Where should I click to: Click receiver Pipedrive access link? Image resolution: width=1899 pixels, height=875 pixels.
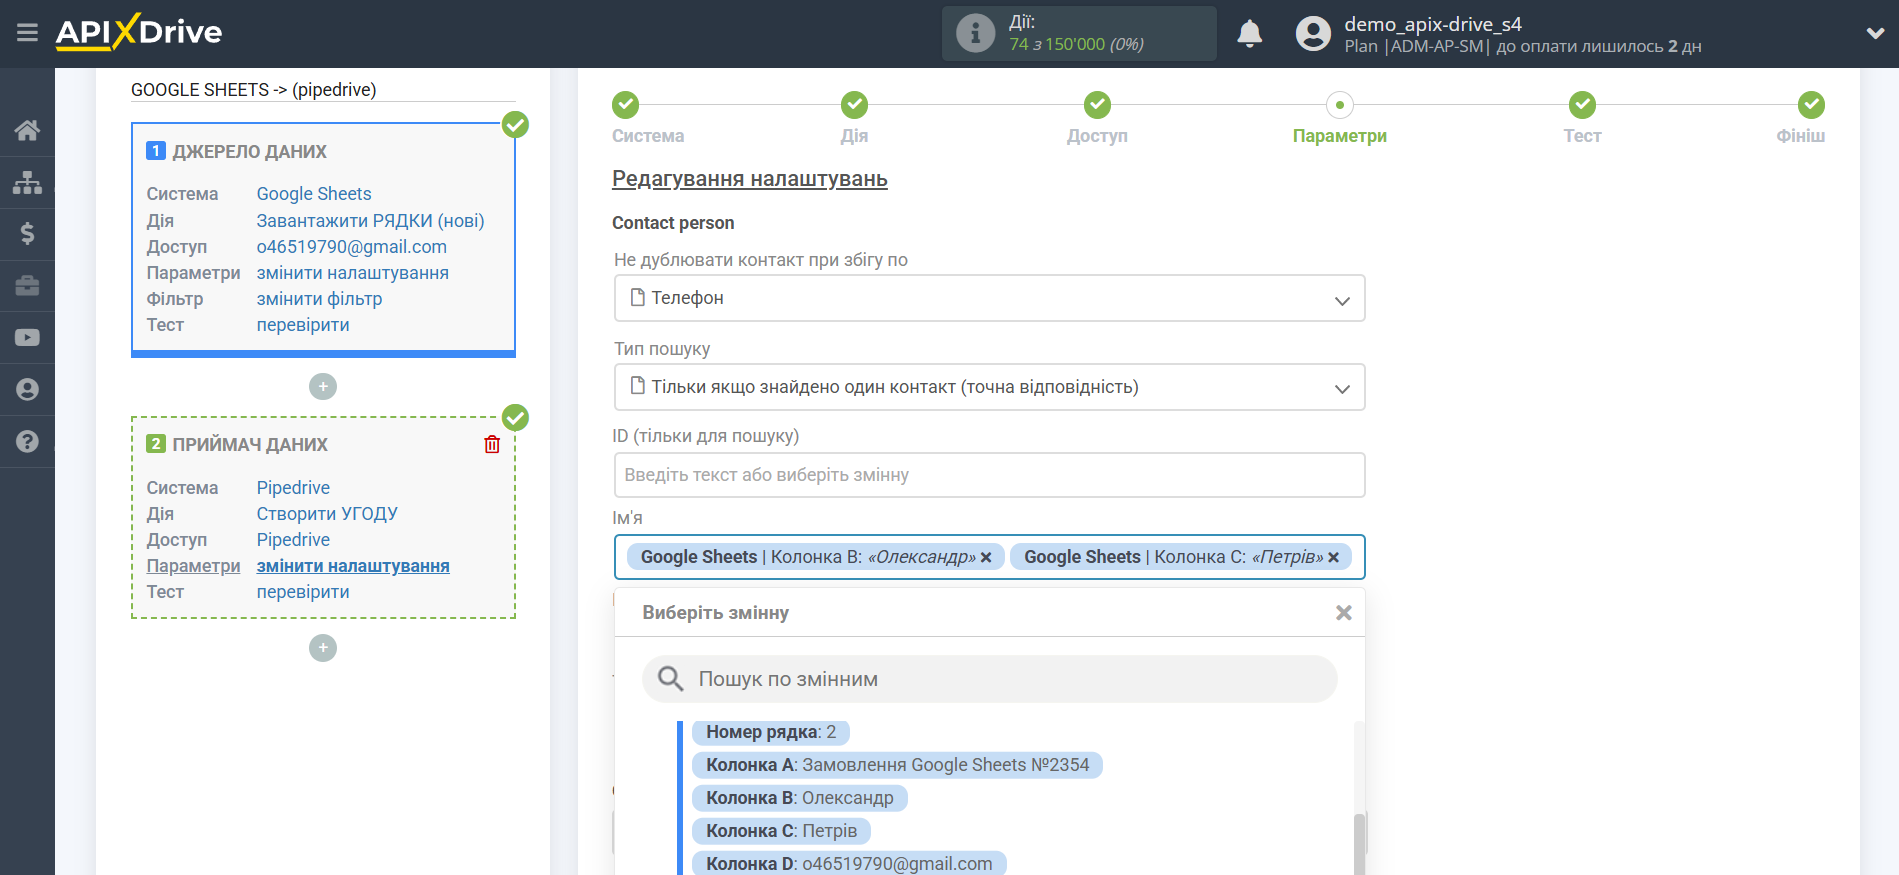click(293, 540)
